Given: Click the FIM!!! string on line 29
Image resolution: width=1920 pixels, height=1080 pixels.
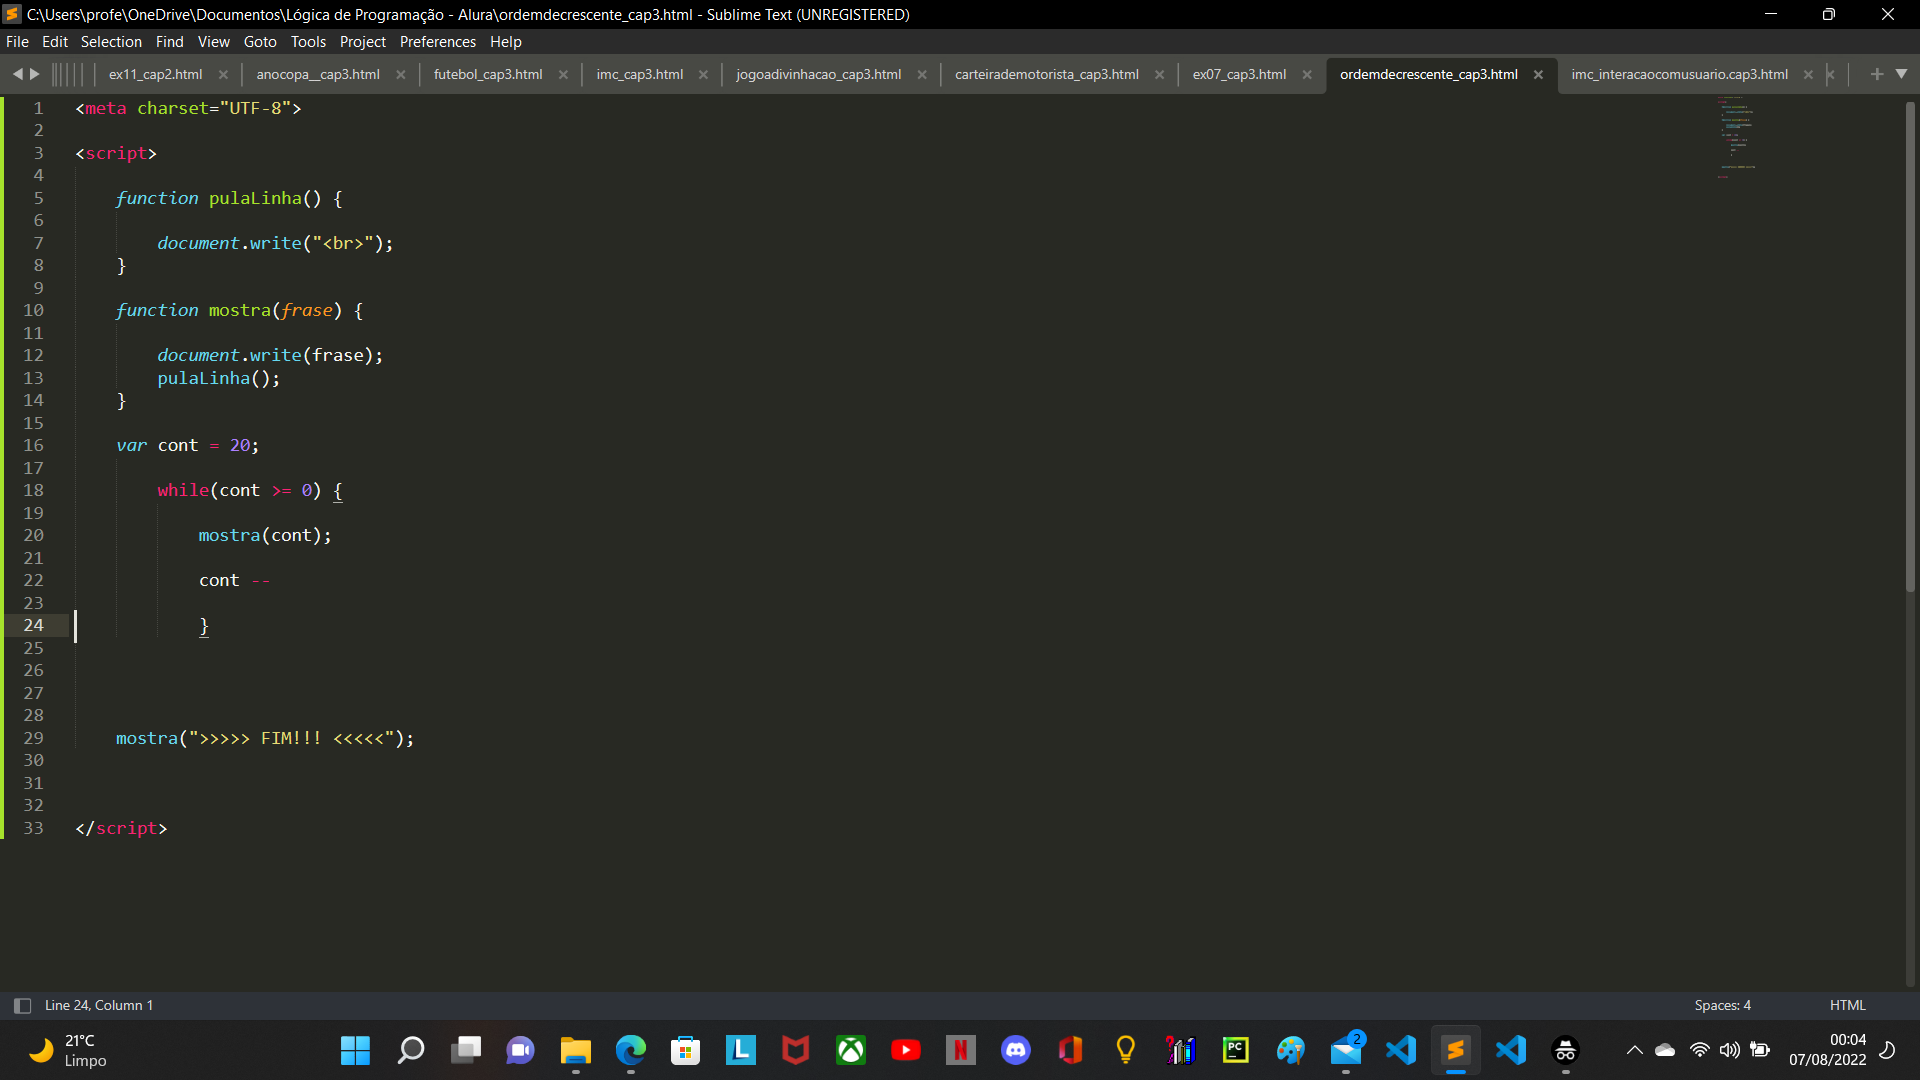Looking at the screenshot, I should click(x=291, y=738).
